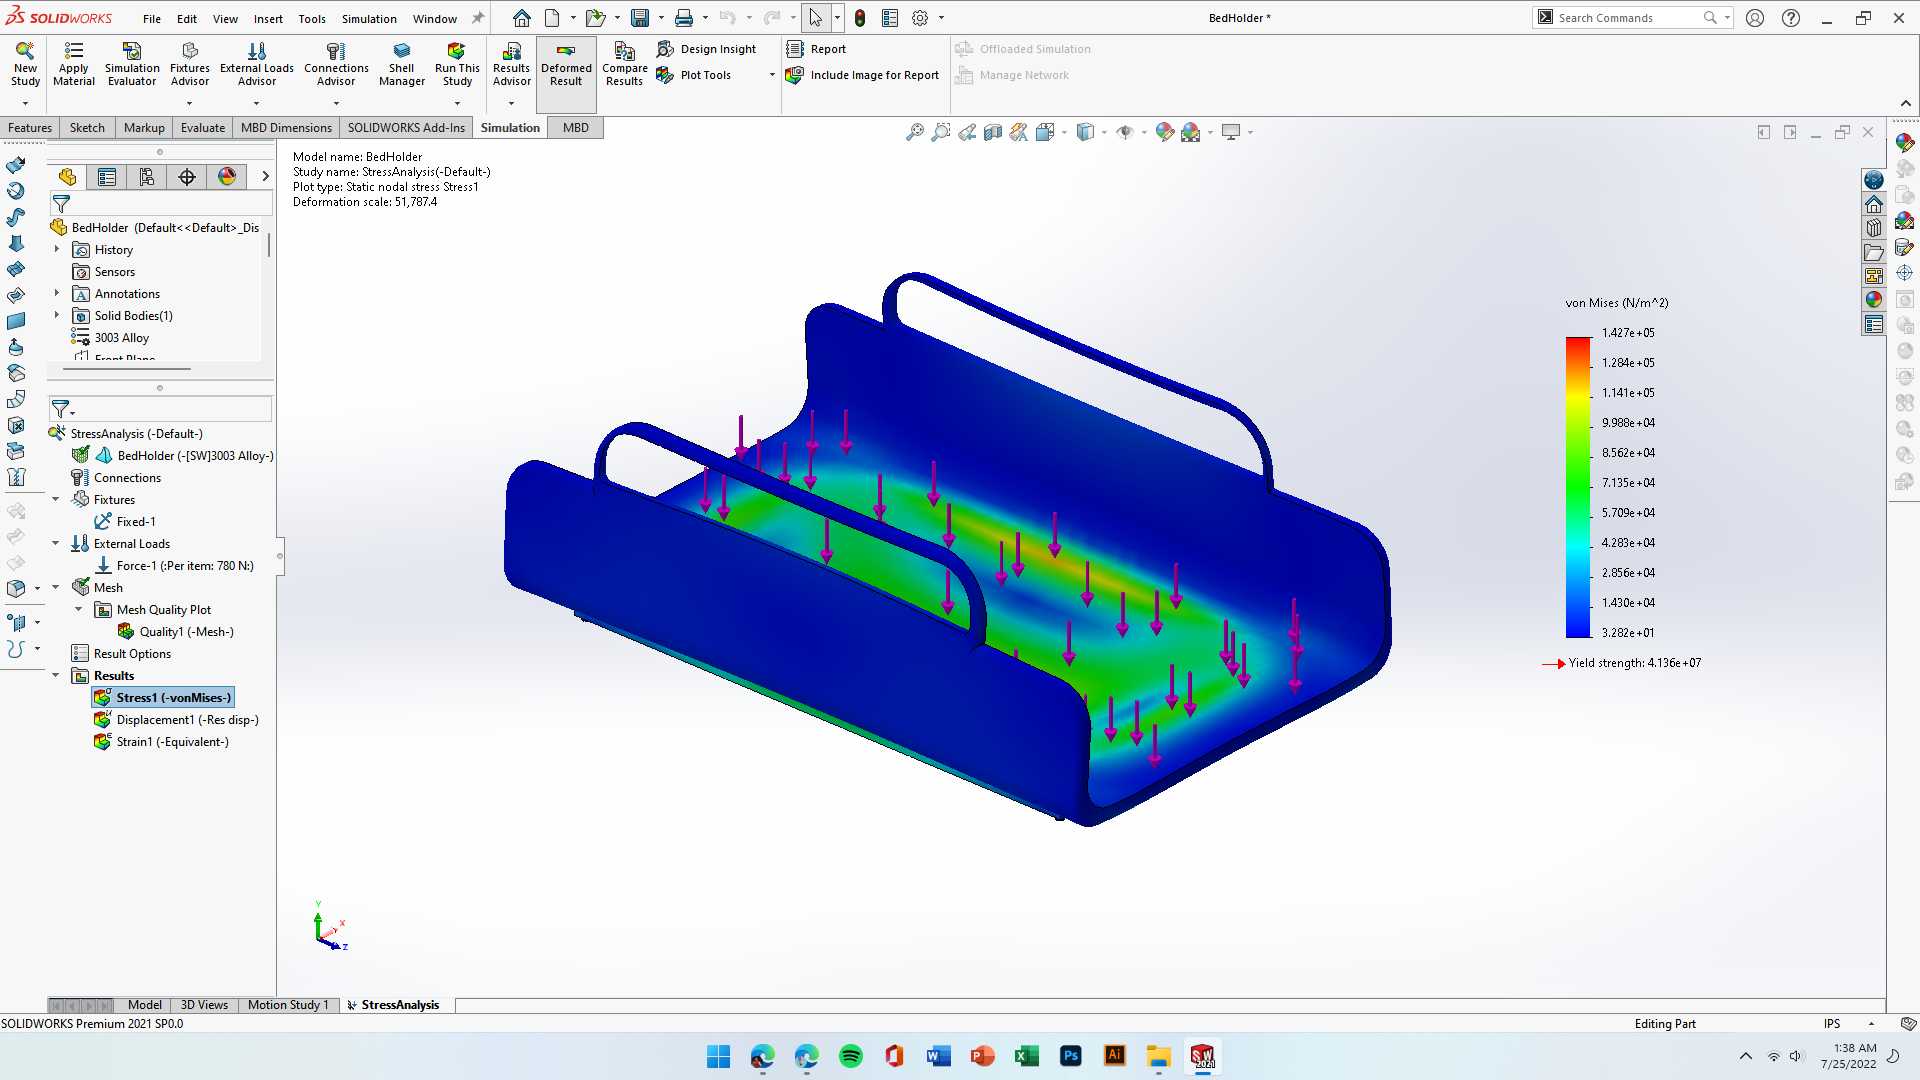Select the FeatureManager Design Tree tab

click(x=67, y=177)
